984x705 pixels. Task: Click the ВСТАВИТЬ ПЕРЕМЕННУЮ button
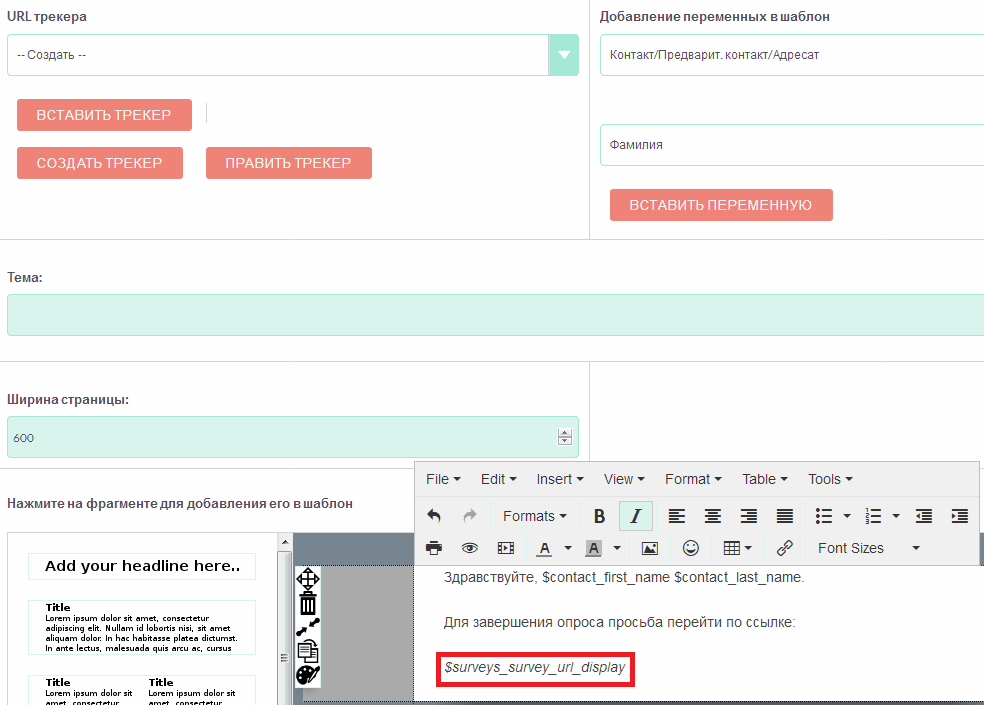[721, 205]
